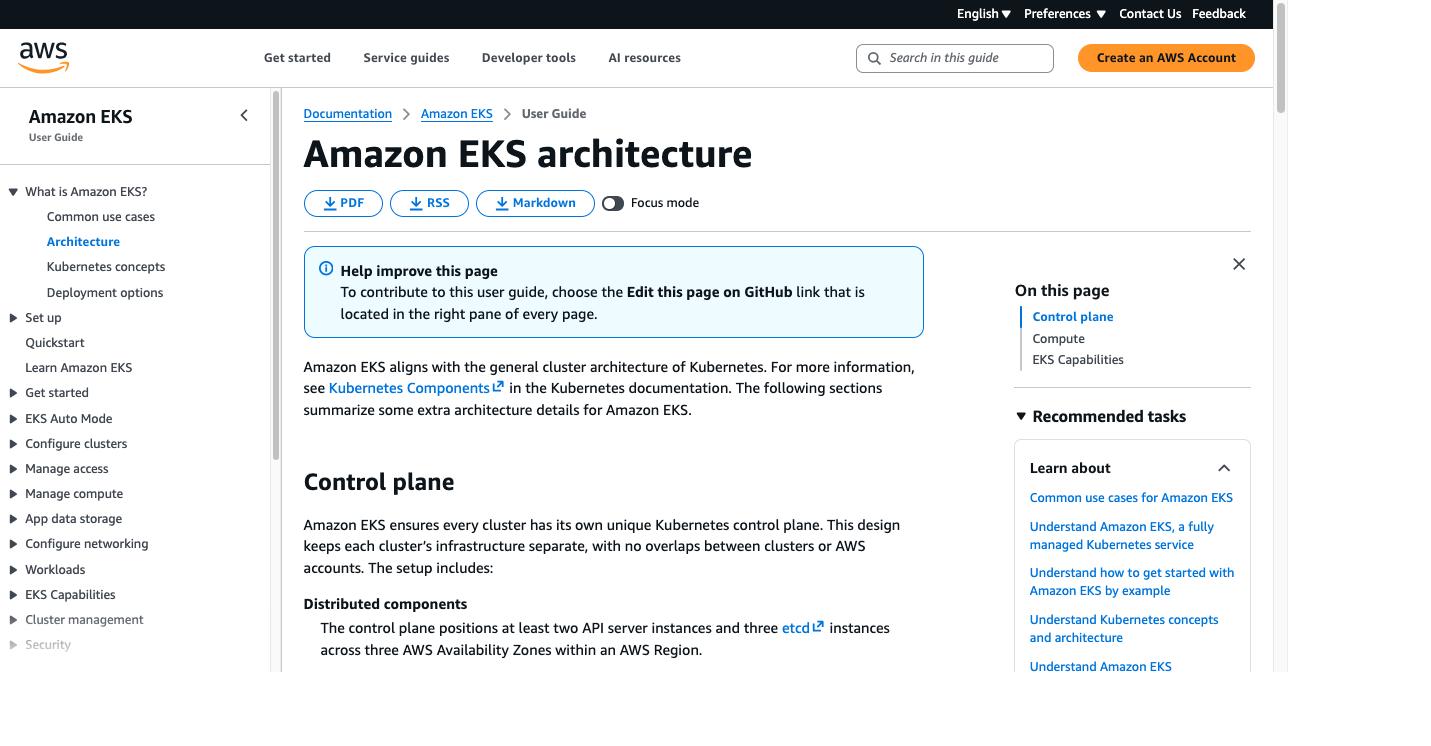
Task: Collapse the What is Amazon EKS? section
Action: 13,192
